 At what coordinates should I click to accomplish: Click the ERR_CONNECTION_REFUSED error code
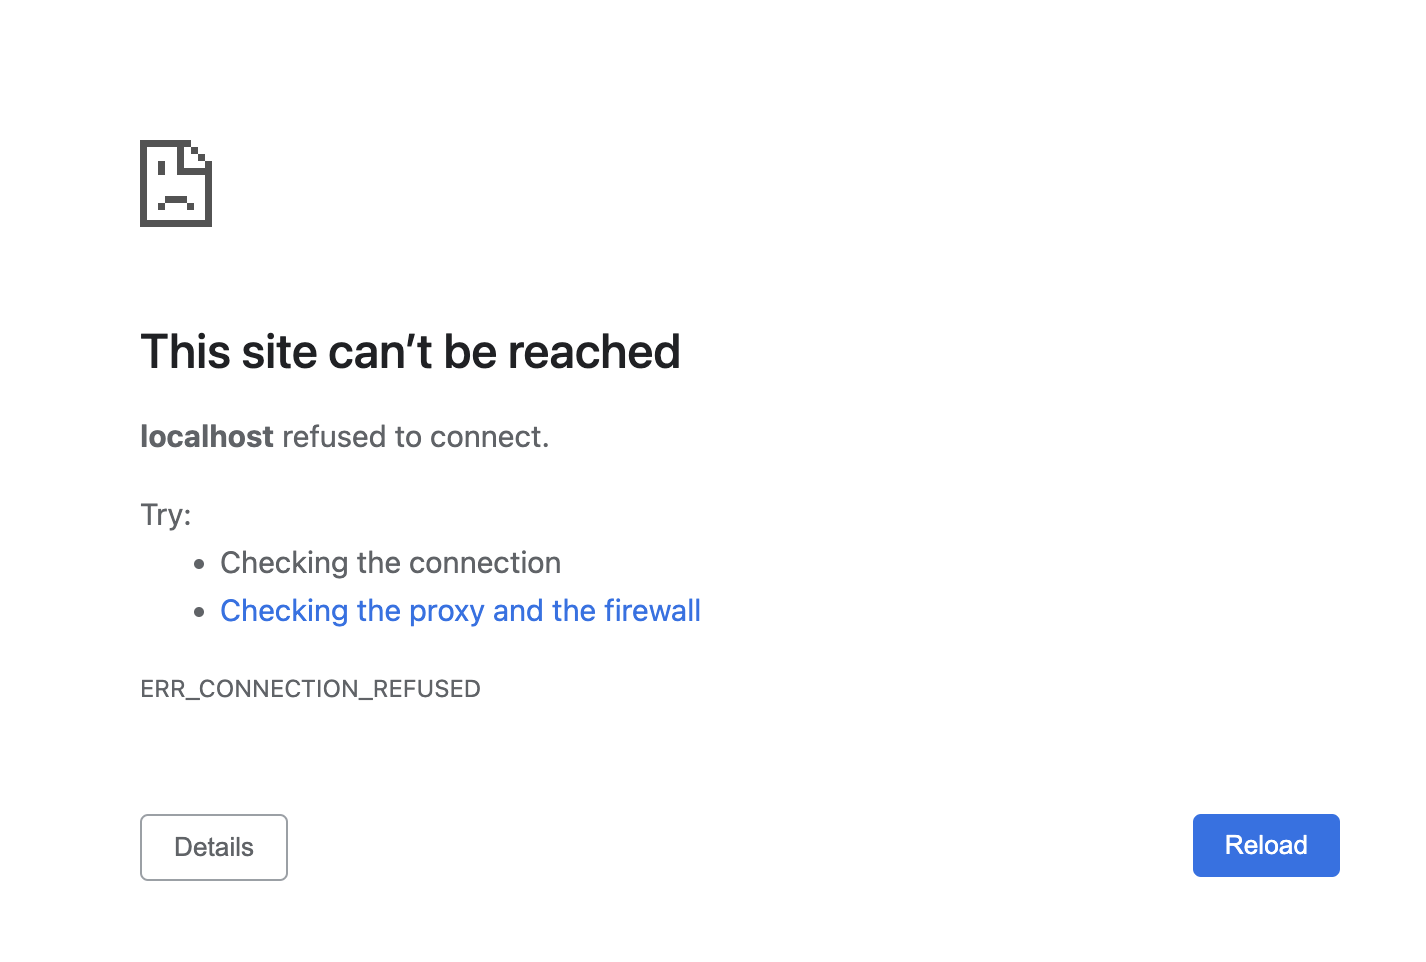pyautogui.click(x=310, y=688)
